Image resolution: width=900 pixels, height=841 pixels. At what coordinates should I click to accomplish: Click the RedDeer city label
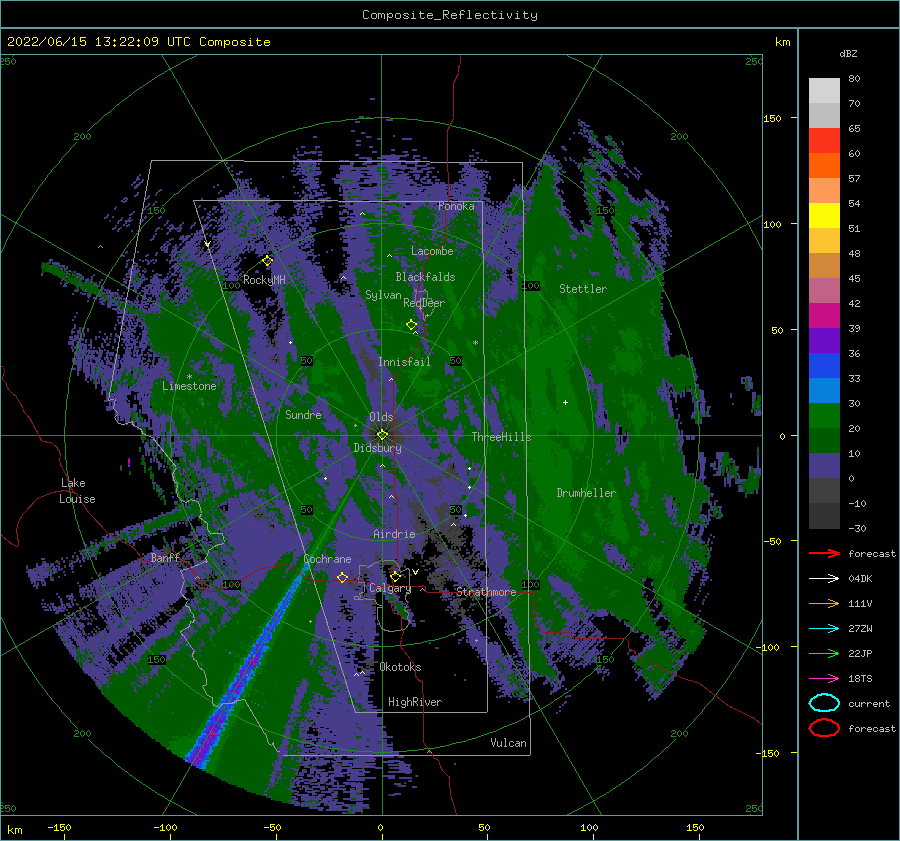(424, 303)
